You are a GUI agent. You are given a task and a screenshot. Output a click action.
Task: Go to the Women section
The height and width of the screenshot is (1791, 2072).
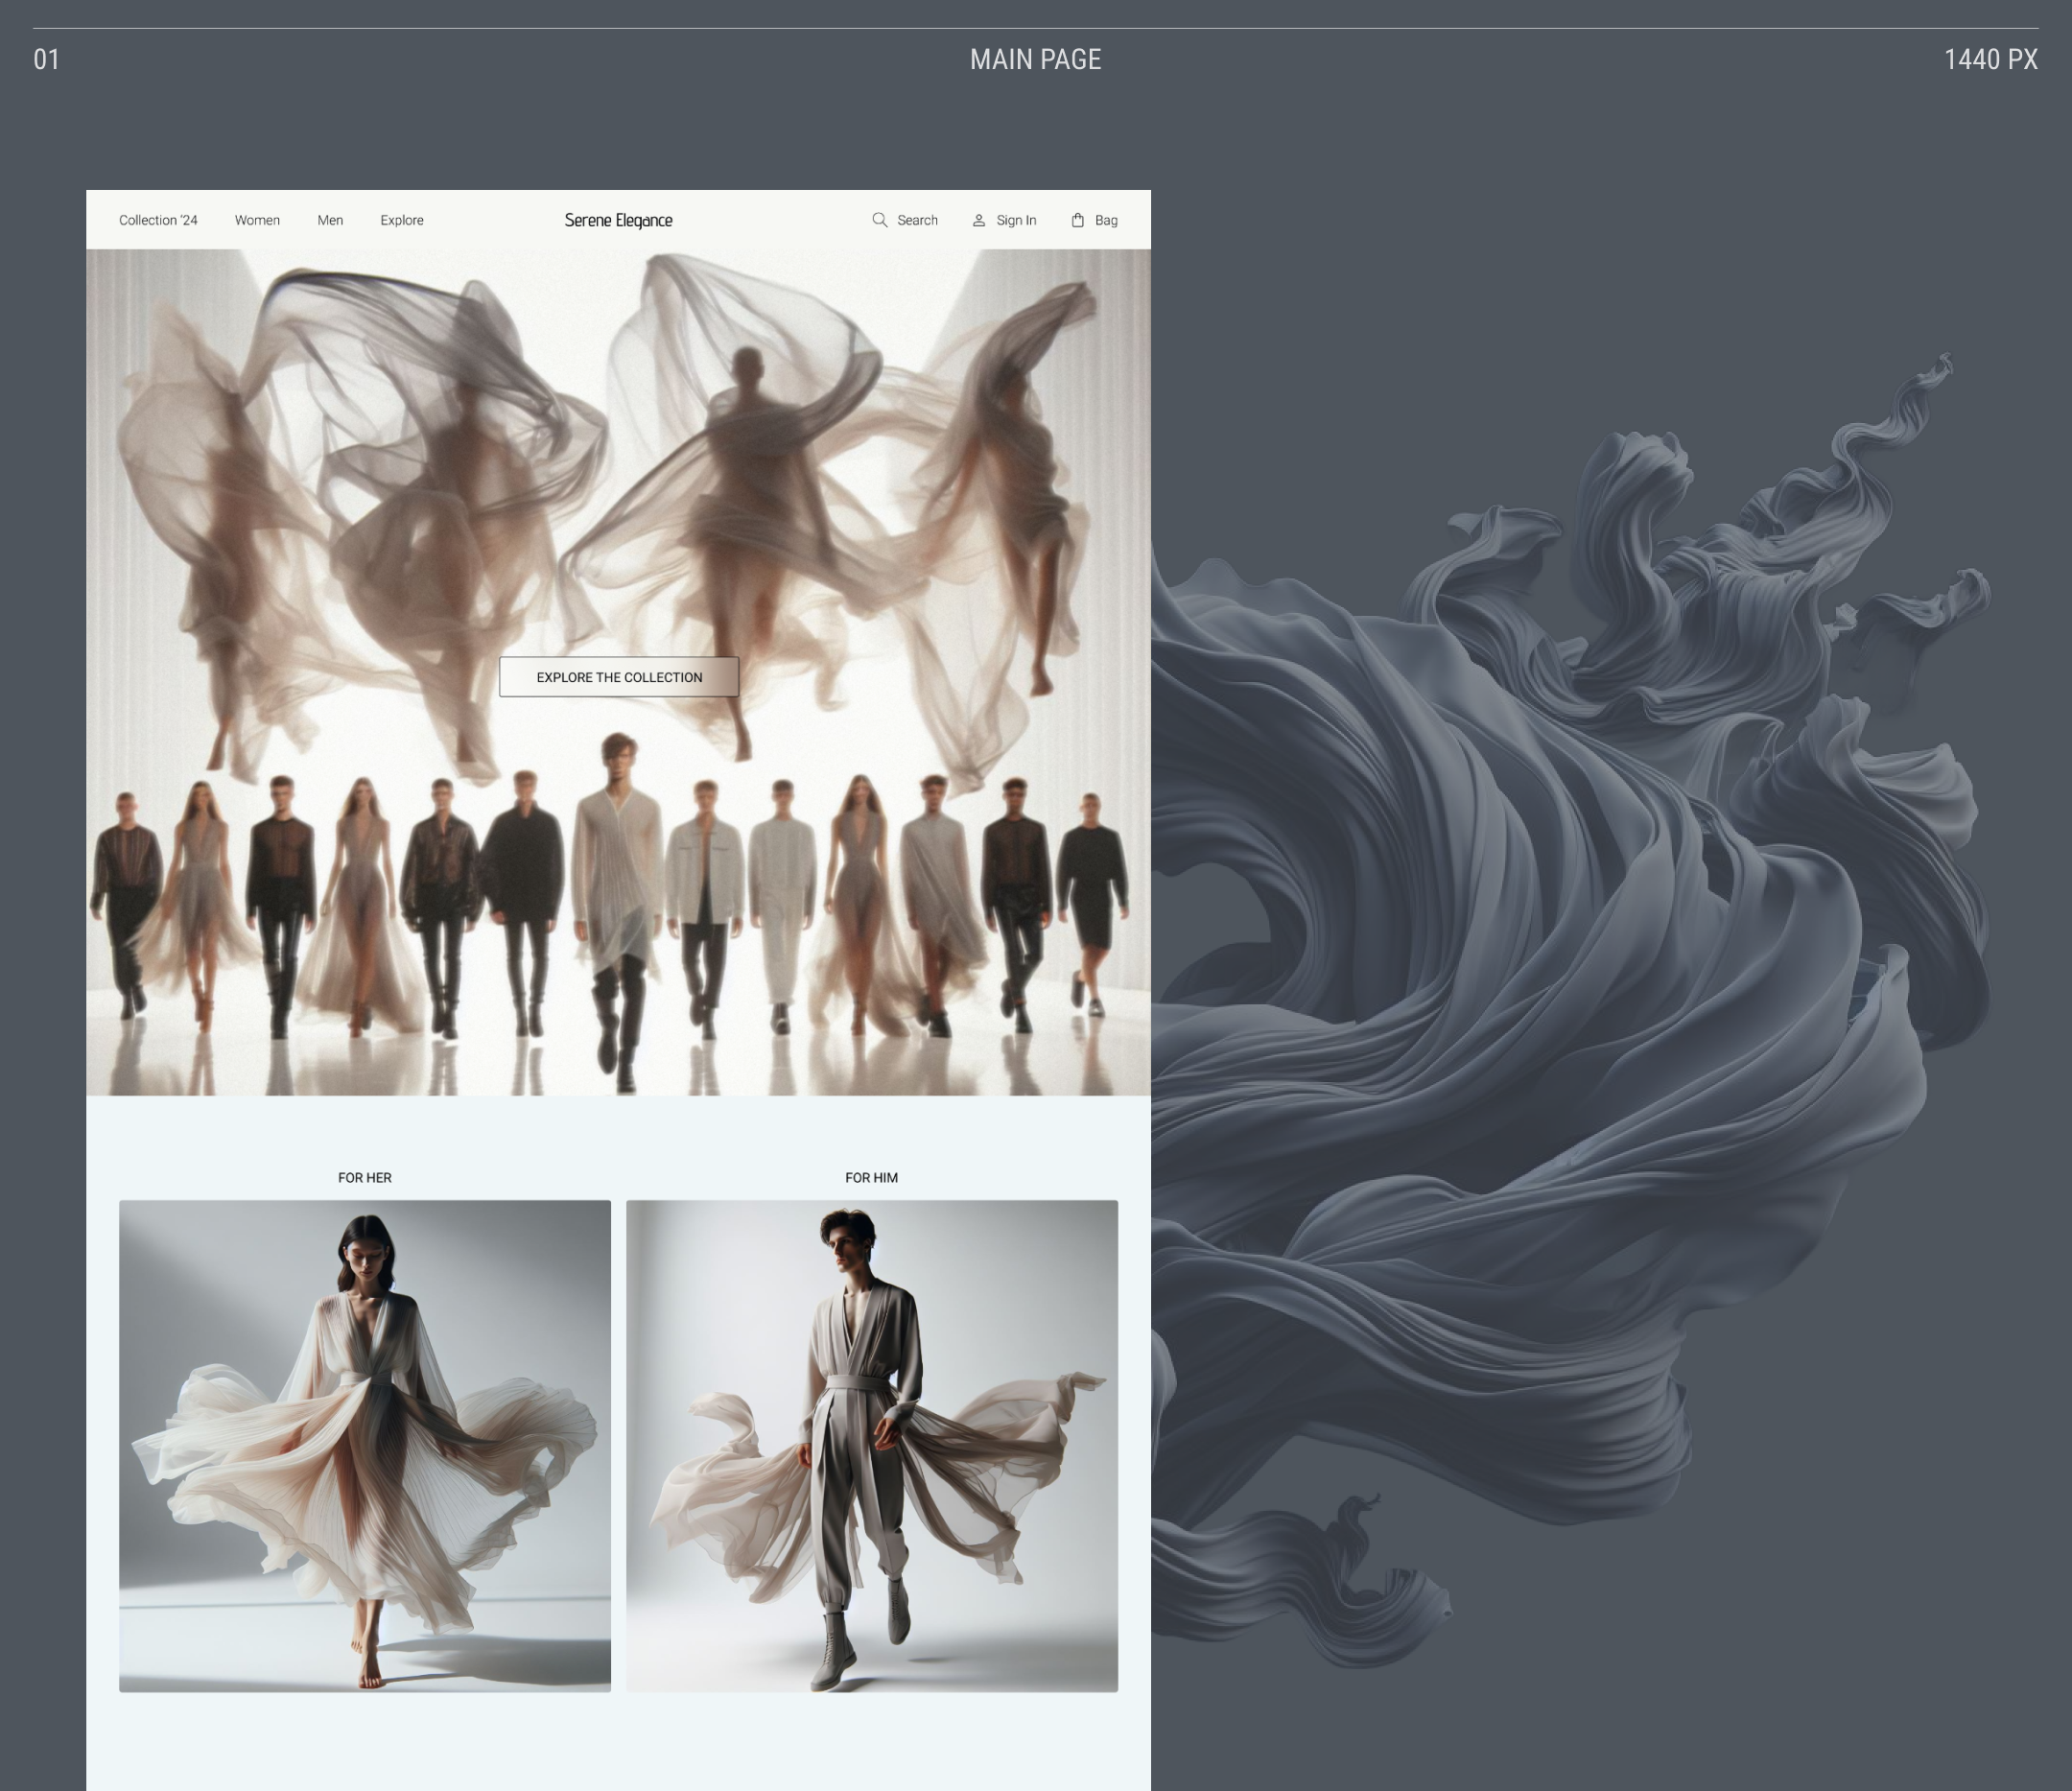coord(257,220)
